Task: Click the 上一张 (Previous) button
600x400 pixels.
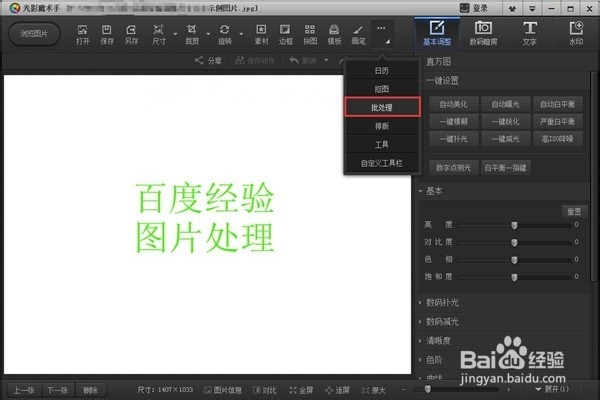Action: point(24,390)
